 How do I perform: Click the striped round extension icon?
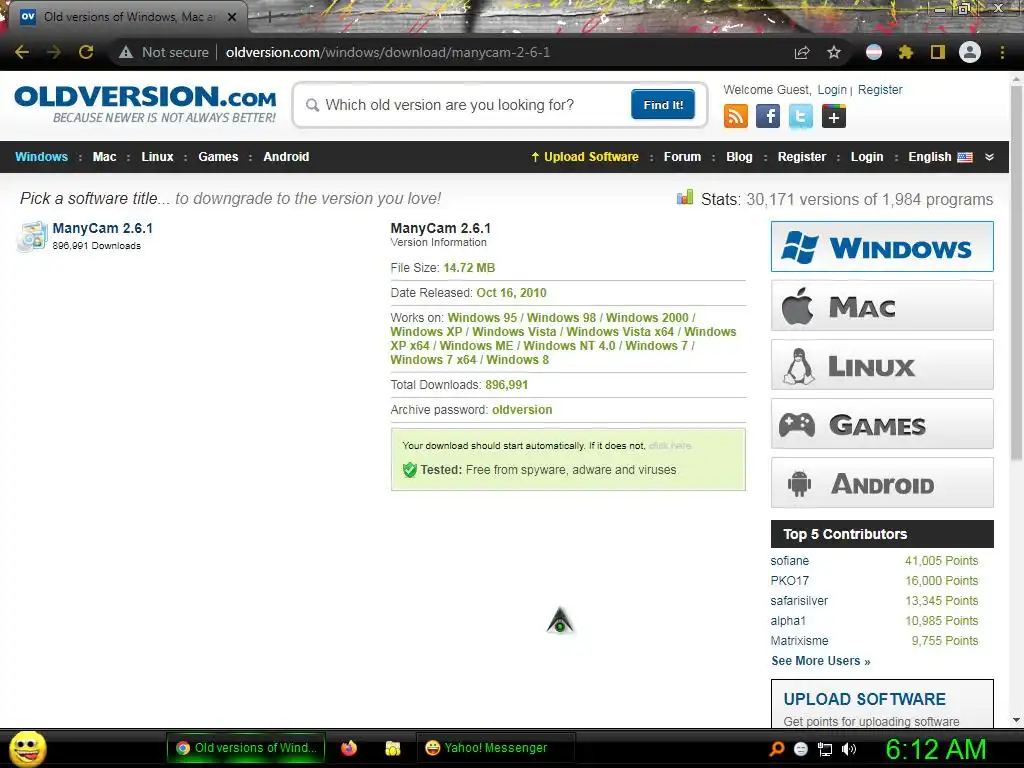pos(874,52)
